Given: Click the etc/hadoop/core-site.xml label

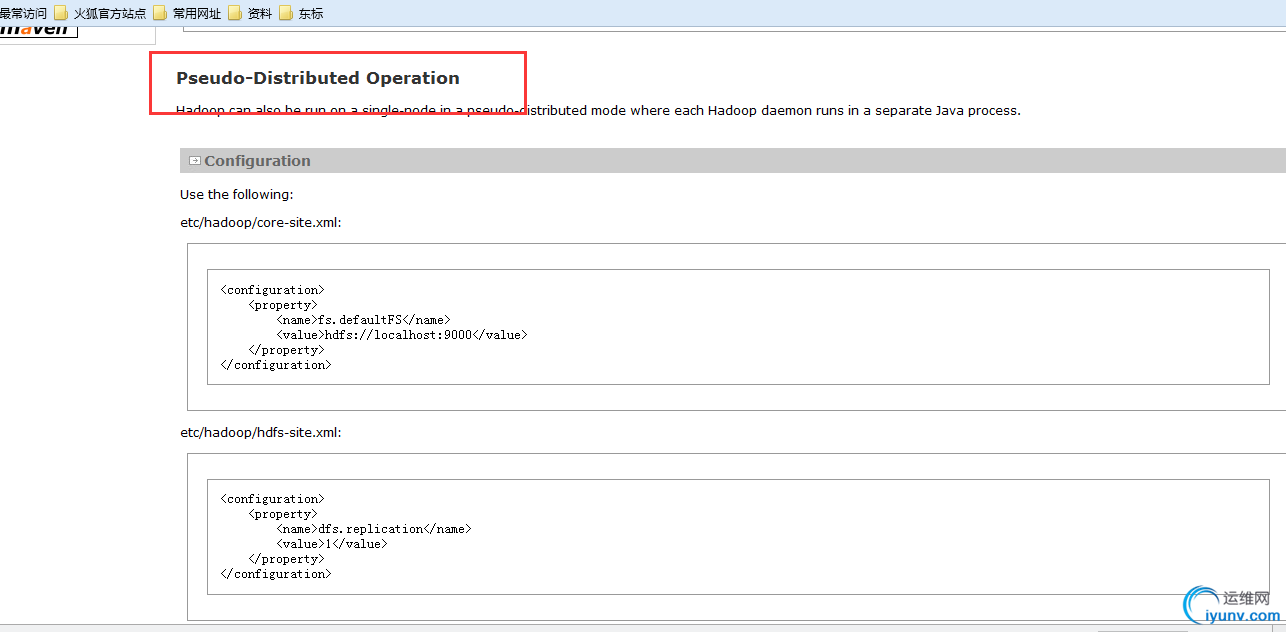Looking at the screenshot, I should (261, 222).
